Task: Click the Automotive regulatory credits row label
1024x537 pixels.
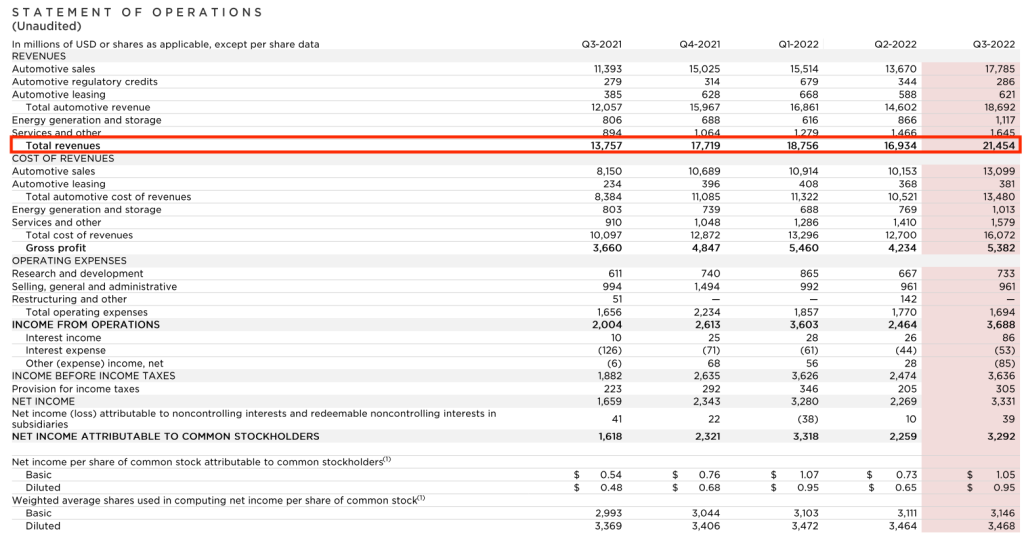Action: (85, 82)
